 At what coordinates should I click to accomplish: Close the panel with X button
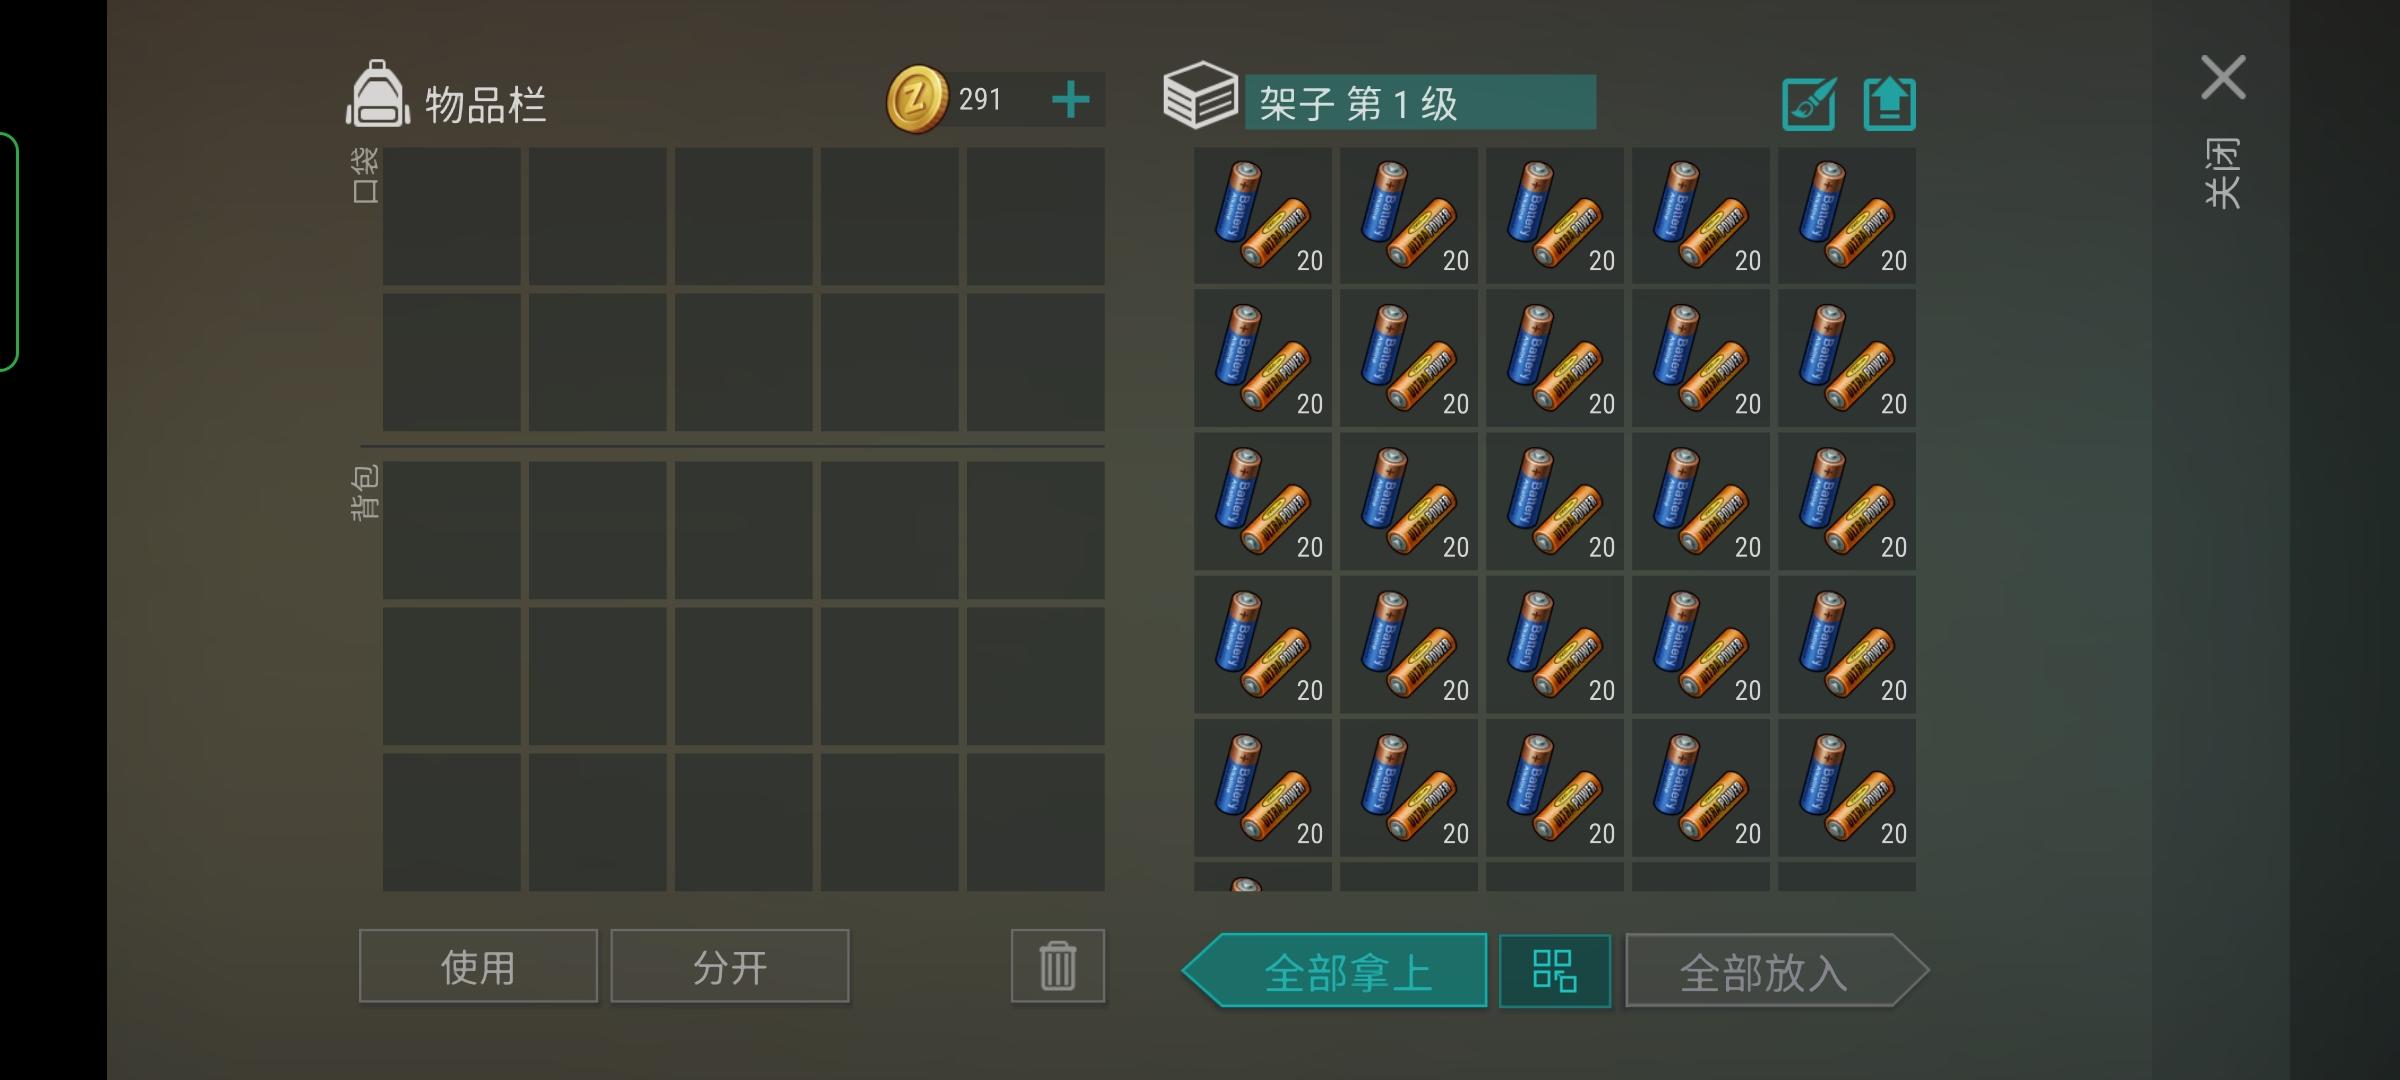click(2223, 77)
